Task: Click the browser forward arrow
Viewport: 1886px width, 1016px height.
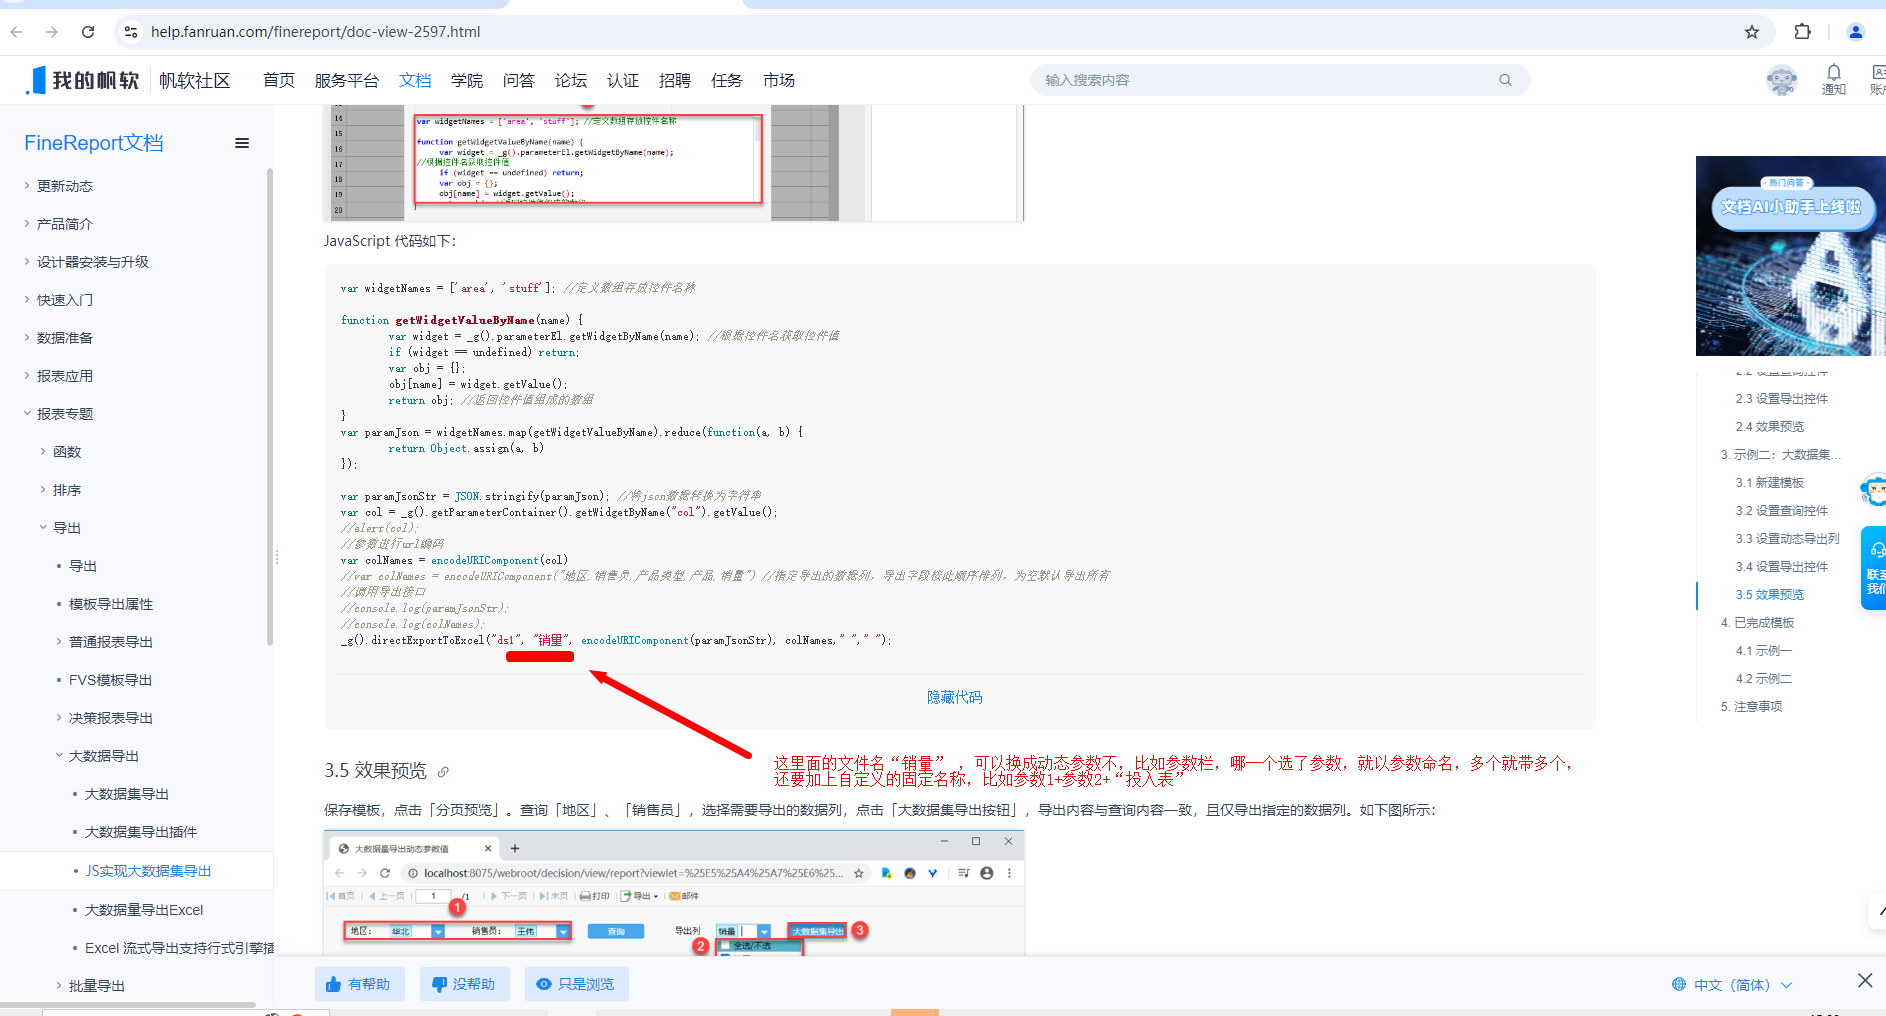Action: 52,32
